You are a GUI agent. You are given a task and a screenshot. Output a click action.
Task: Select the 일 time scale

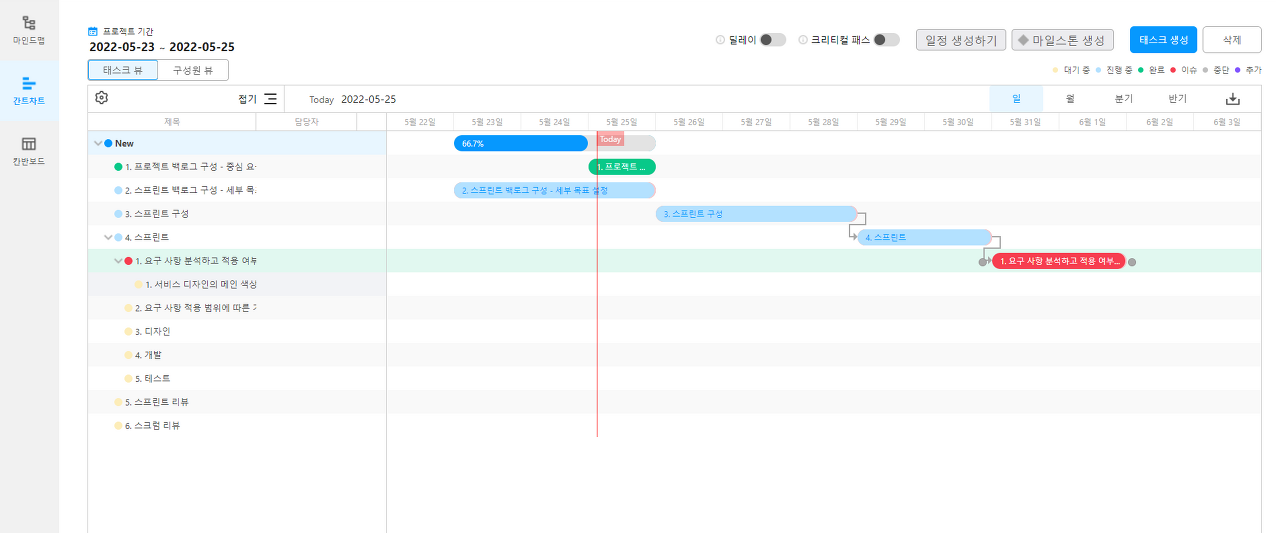pos(1016,99)
